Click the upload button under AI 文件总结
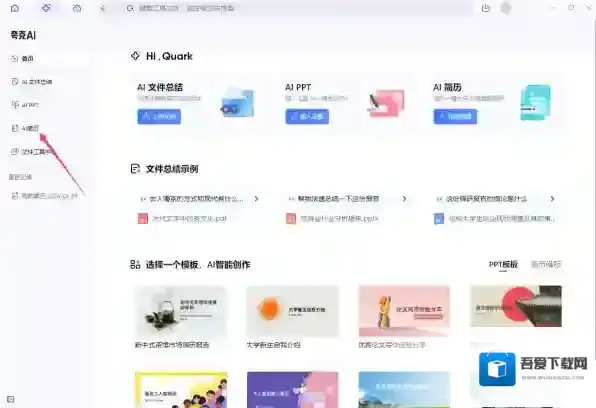The width and height of the screenshot is (596, 408). pos(159,116)
